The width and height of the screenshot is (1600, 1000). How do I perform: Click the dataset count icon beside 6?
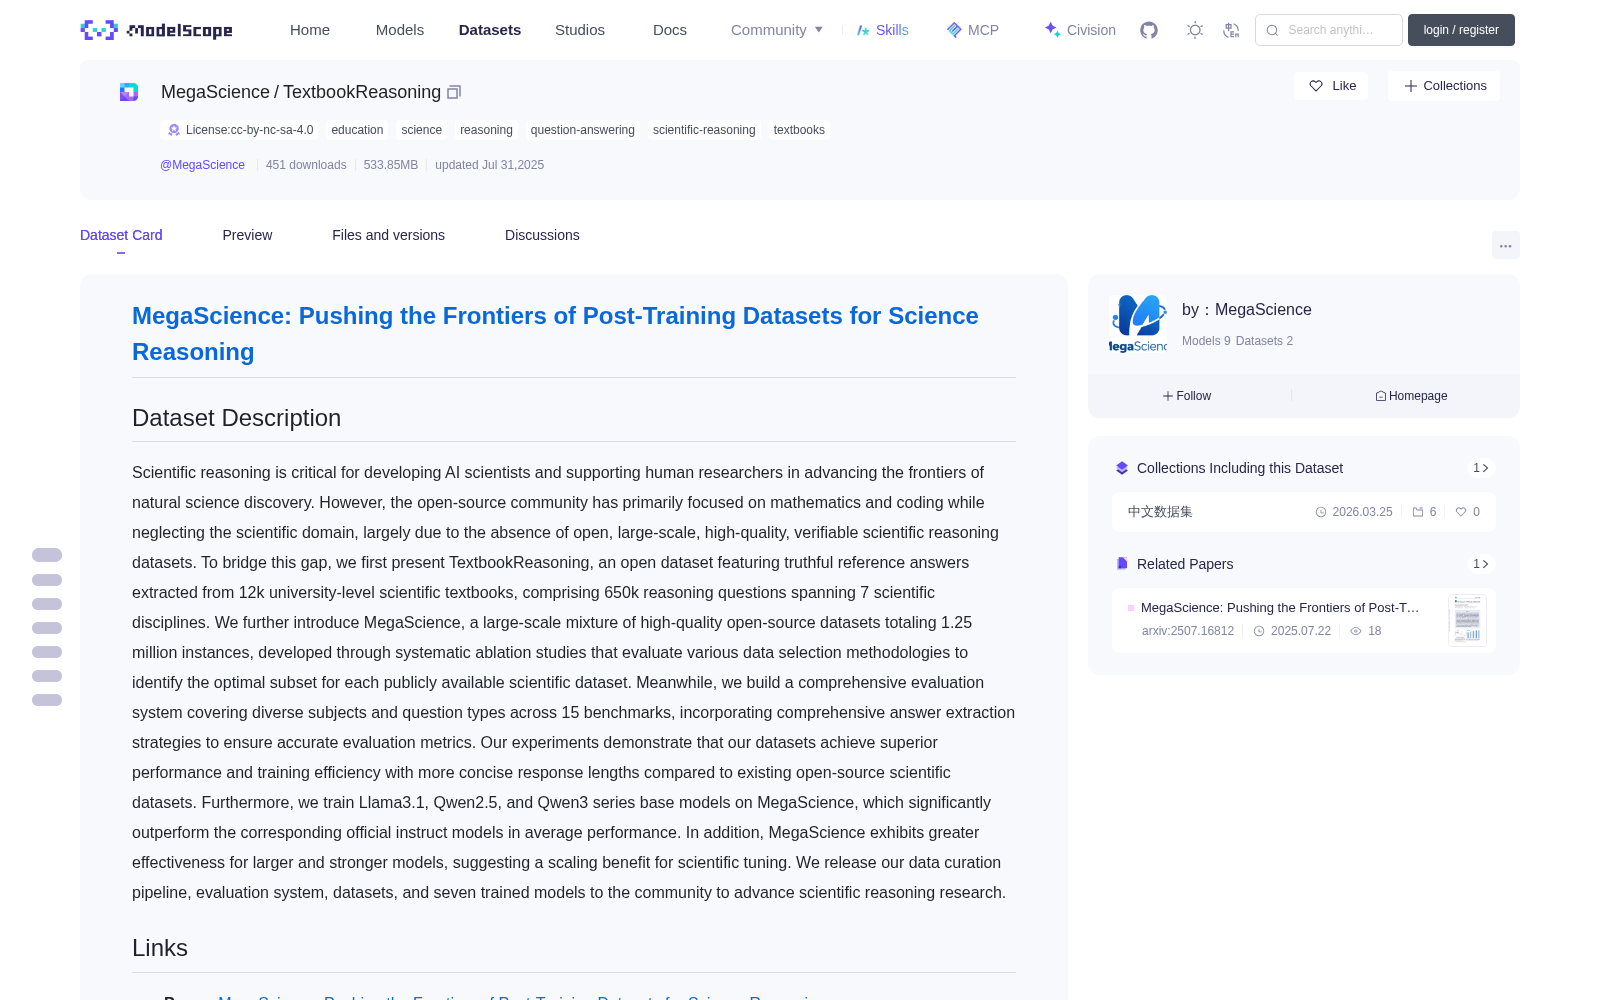point(1418,512)
